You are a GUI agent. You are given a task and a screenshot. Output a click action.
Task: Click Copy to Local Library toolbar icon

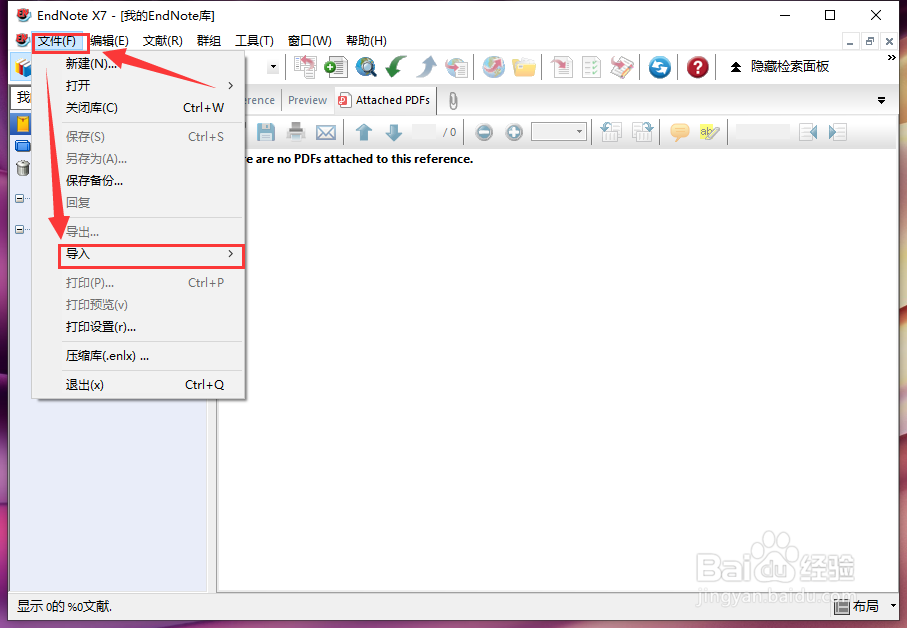(305, 67)
